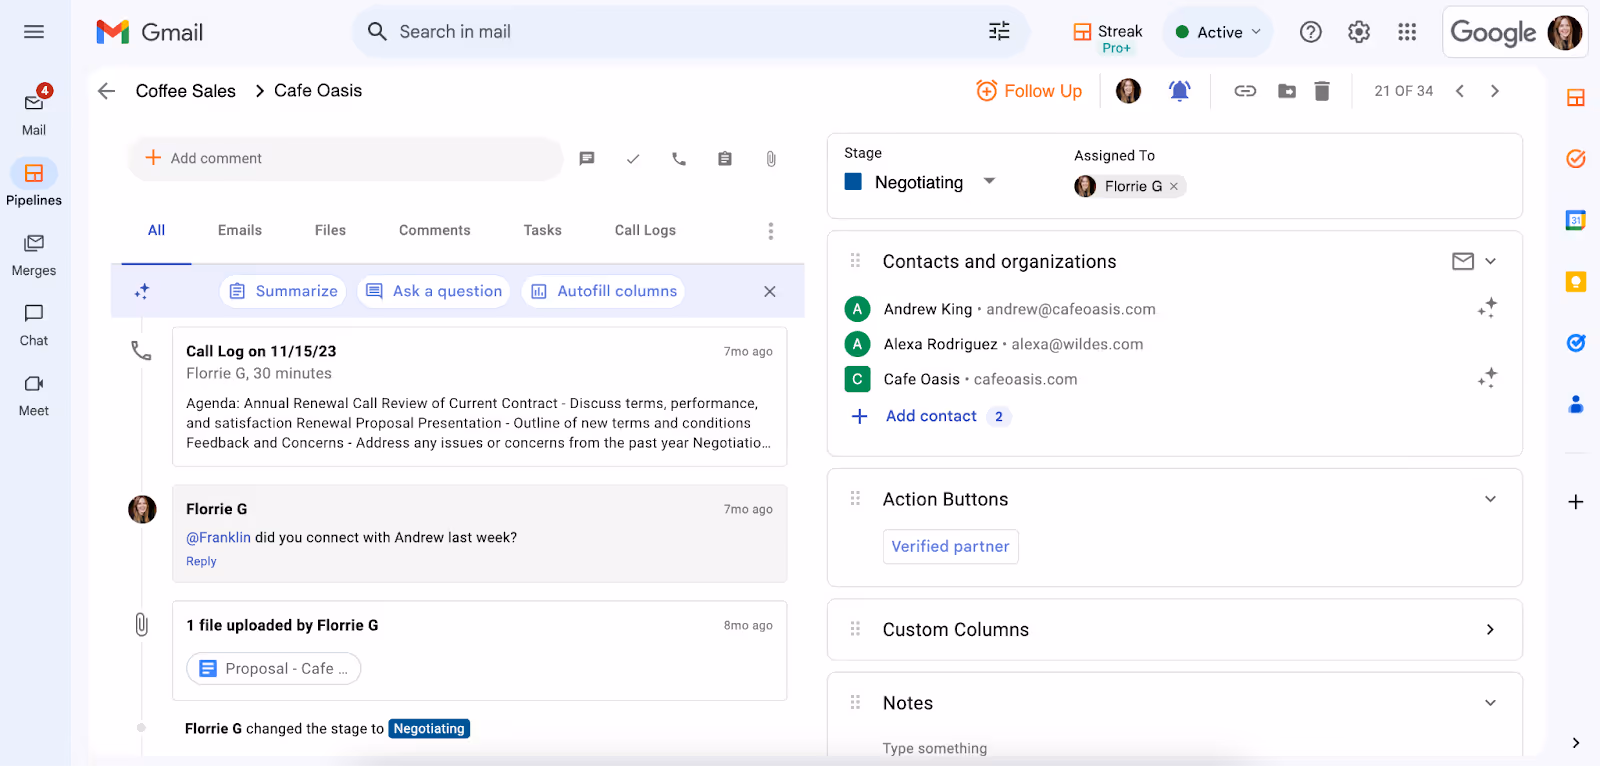Screen dimensions: 1600x766
Task: Collapse the Contacts and organizations section
Action: (x=1490, y=261)
